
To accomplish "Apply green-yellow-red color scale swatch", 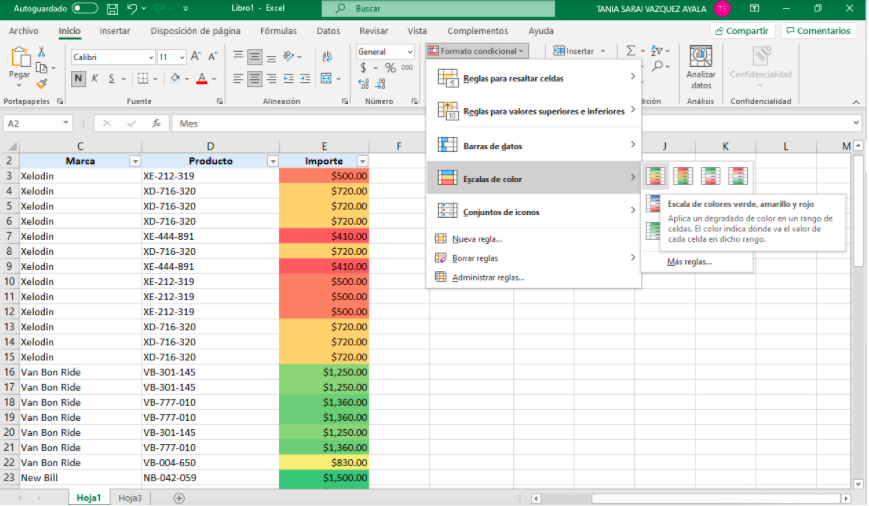I will point(655,176).
